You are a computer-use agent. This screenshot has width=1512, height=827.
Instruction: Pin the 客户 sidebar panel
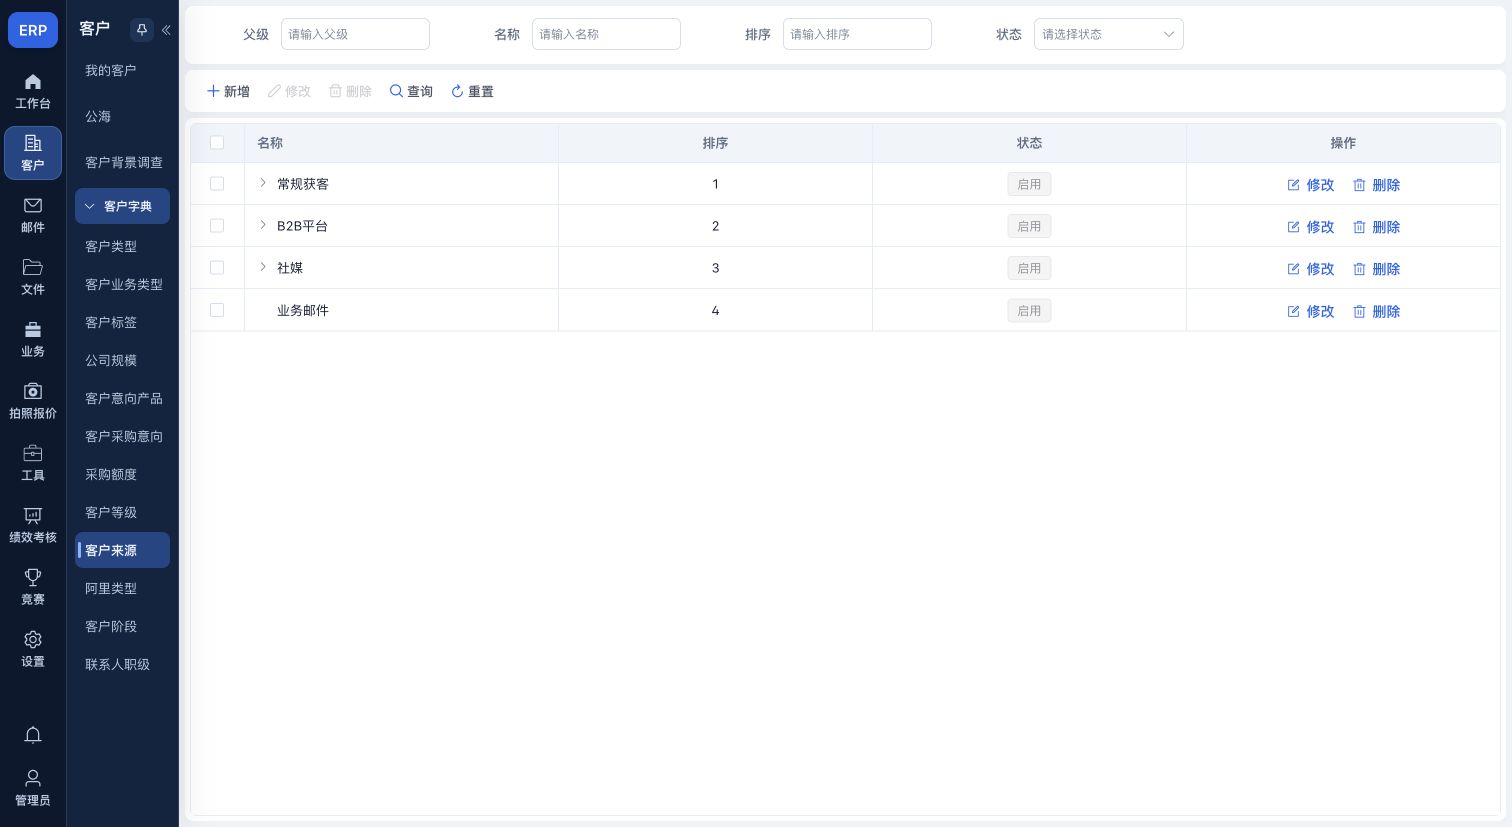coord(141,30)
